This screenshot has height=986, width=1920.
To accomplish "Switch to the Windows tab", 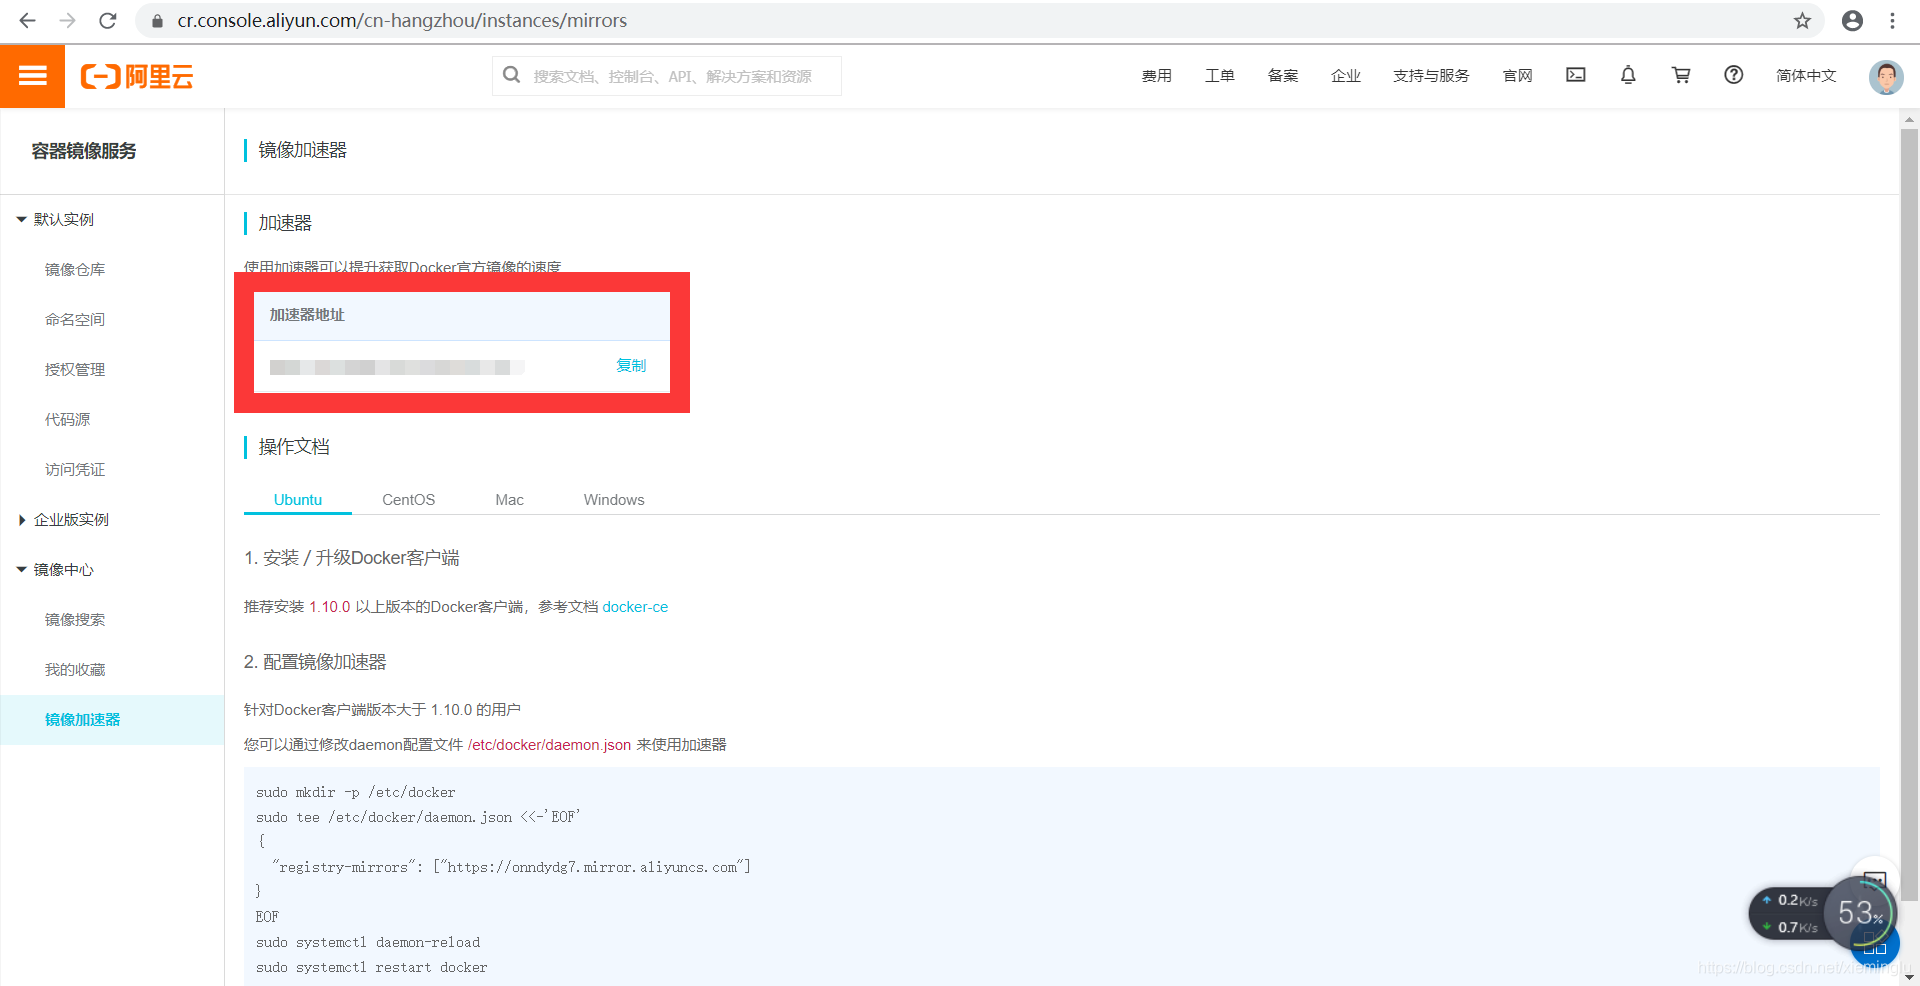I will pos(614,499).
